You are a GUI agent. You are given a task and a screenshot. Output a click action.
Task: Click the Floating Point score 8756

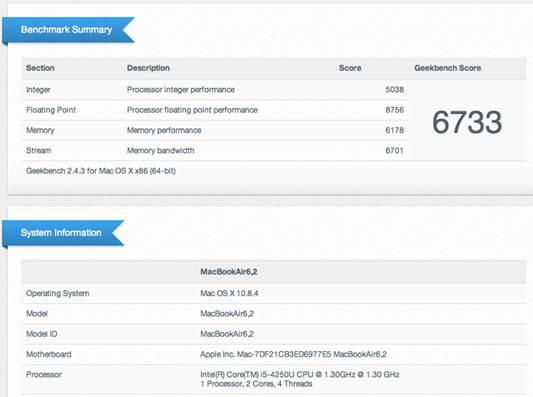394,110
